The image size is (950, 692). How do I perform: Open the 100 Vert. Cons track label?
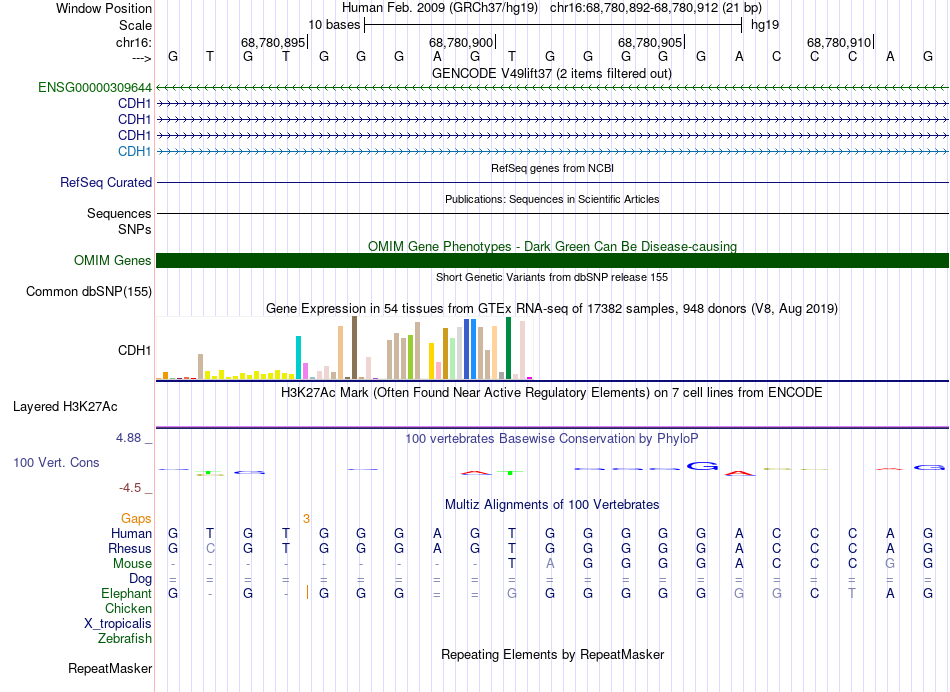pyautogui.click(x=56, y=463)
